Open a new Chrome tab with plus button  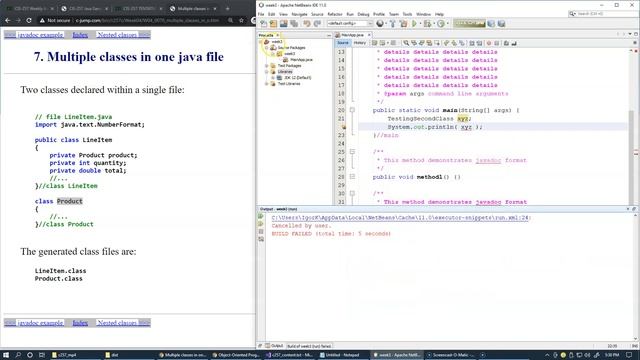(227, 8)
